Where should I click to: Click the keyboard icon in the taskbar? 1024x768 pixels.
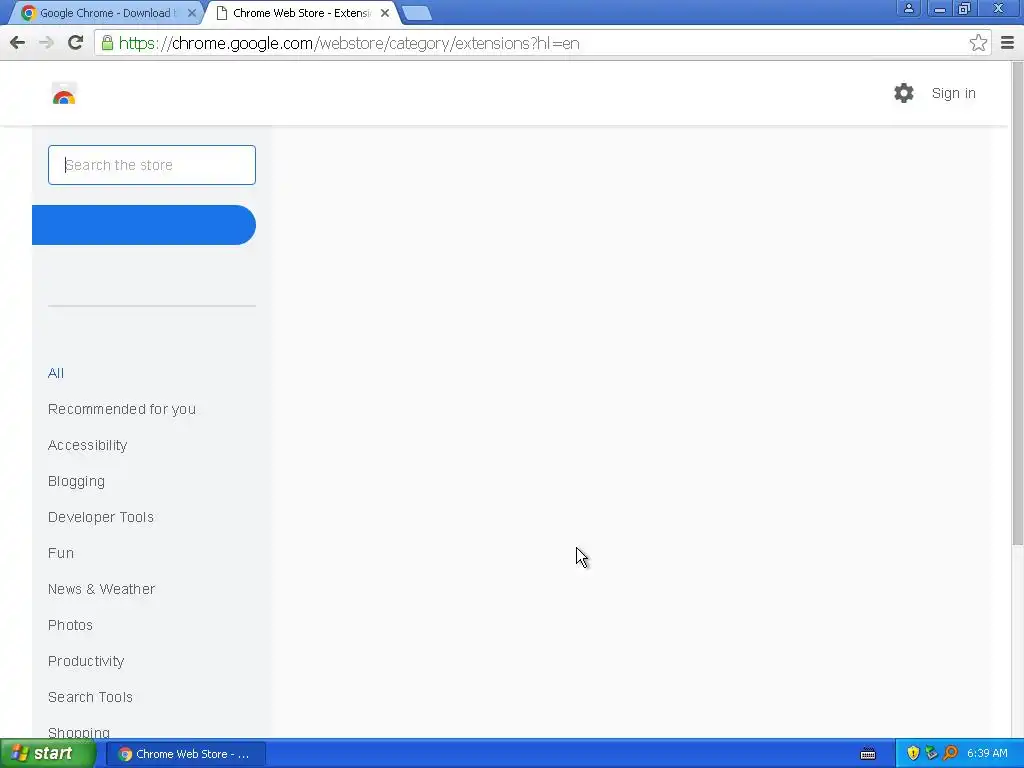tap(868, 754)
